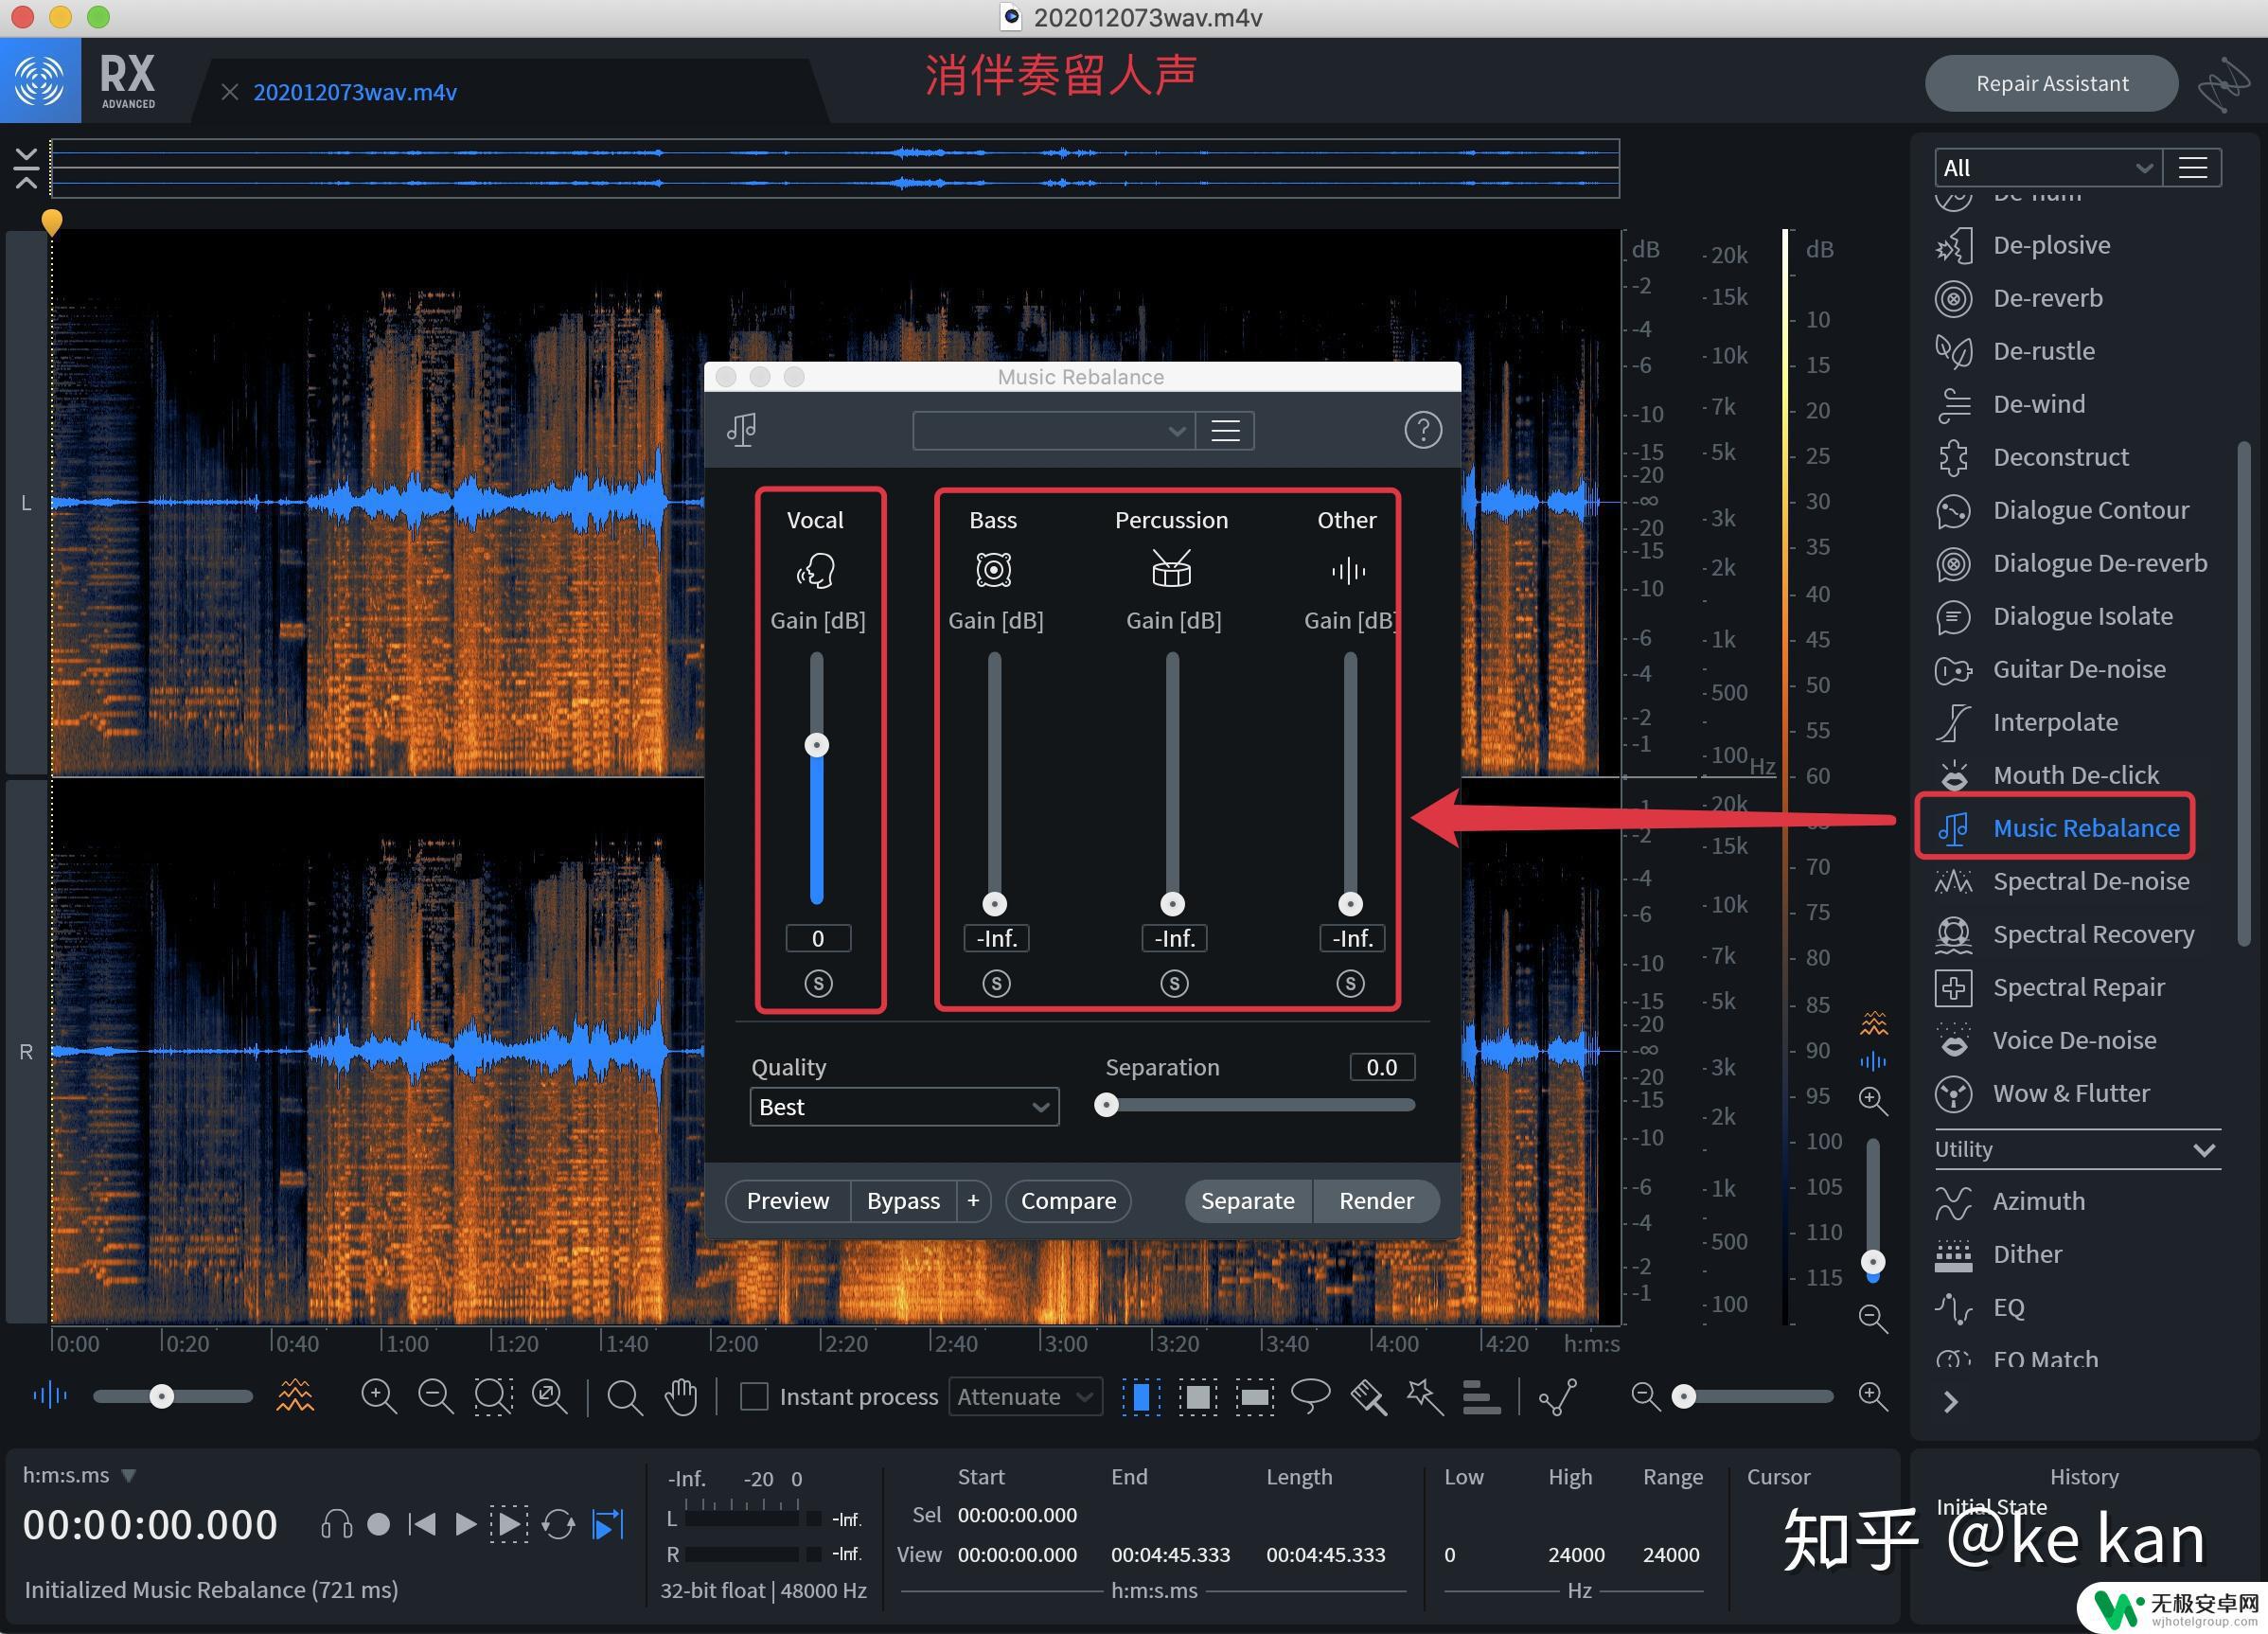Open Music Rebalance help

point(1422,430)
